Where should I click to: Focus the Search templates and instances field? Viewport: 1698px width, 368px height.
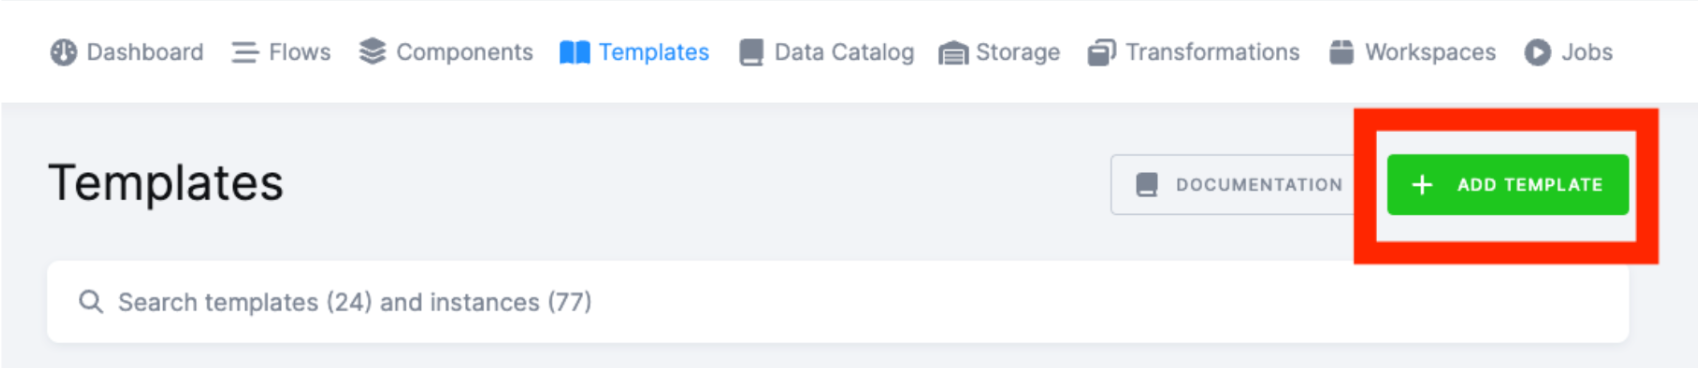(838, 302)
